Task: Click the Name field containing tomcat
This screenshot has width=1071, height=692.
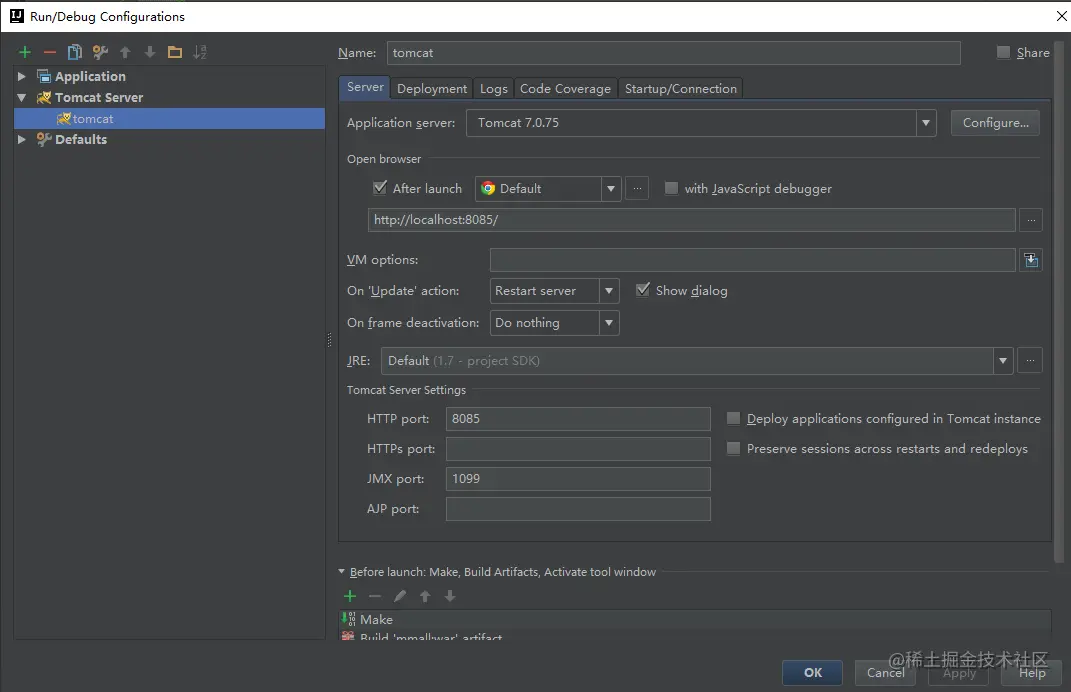Action: coord(673,53)
